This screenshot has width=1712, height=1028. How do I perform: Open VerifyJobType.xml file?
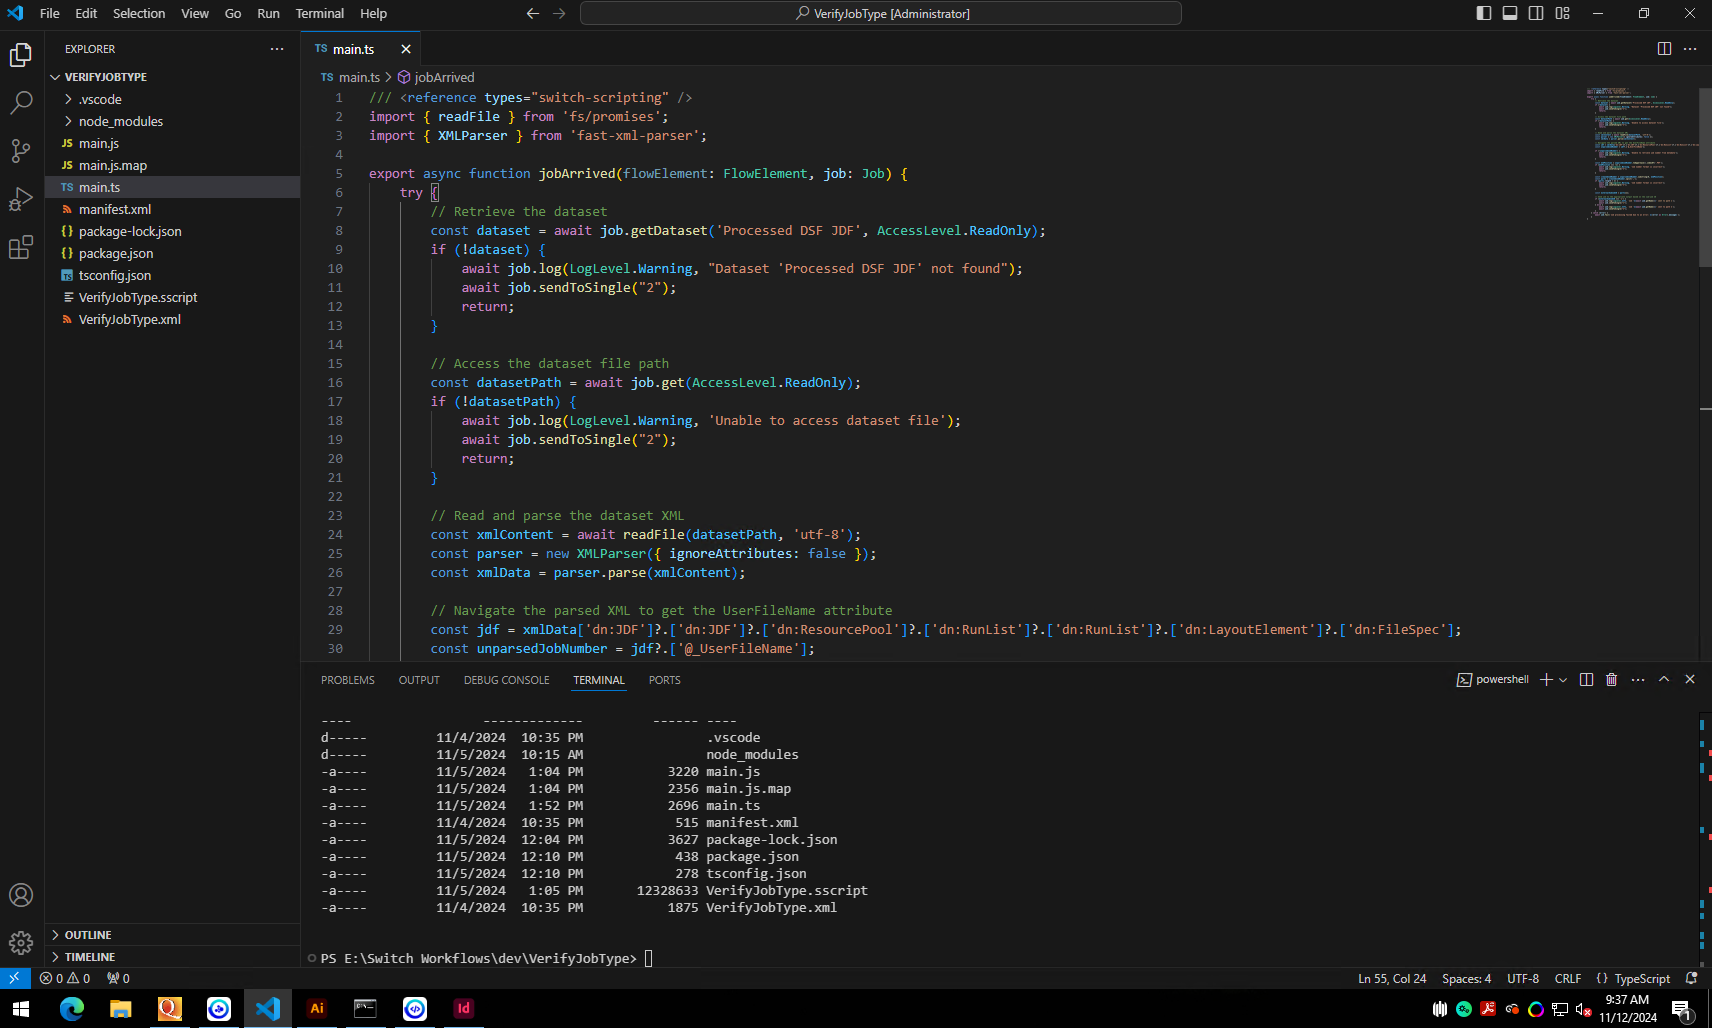tap(172, 319)
